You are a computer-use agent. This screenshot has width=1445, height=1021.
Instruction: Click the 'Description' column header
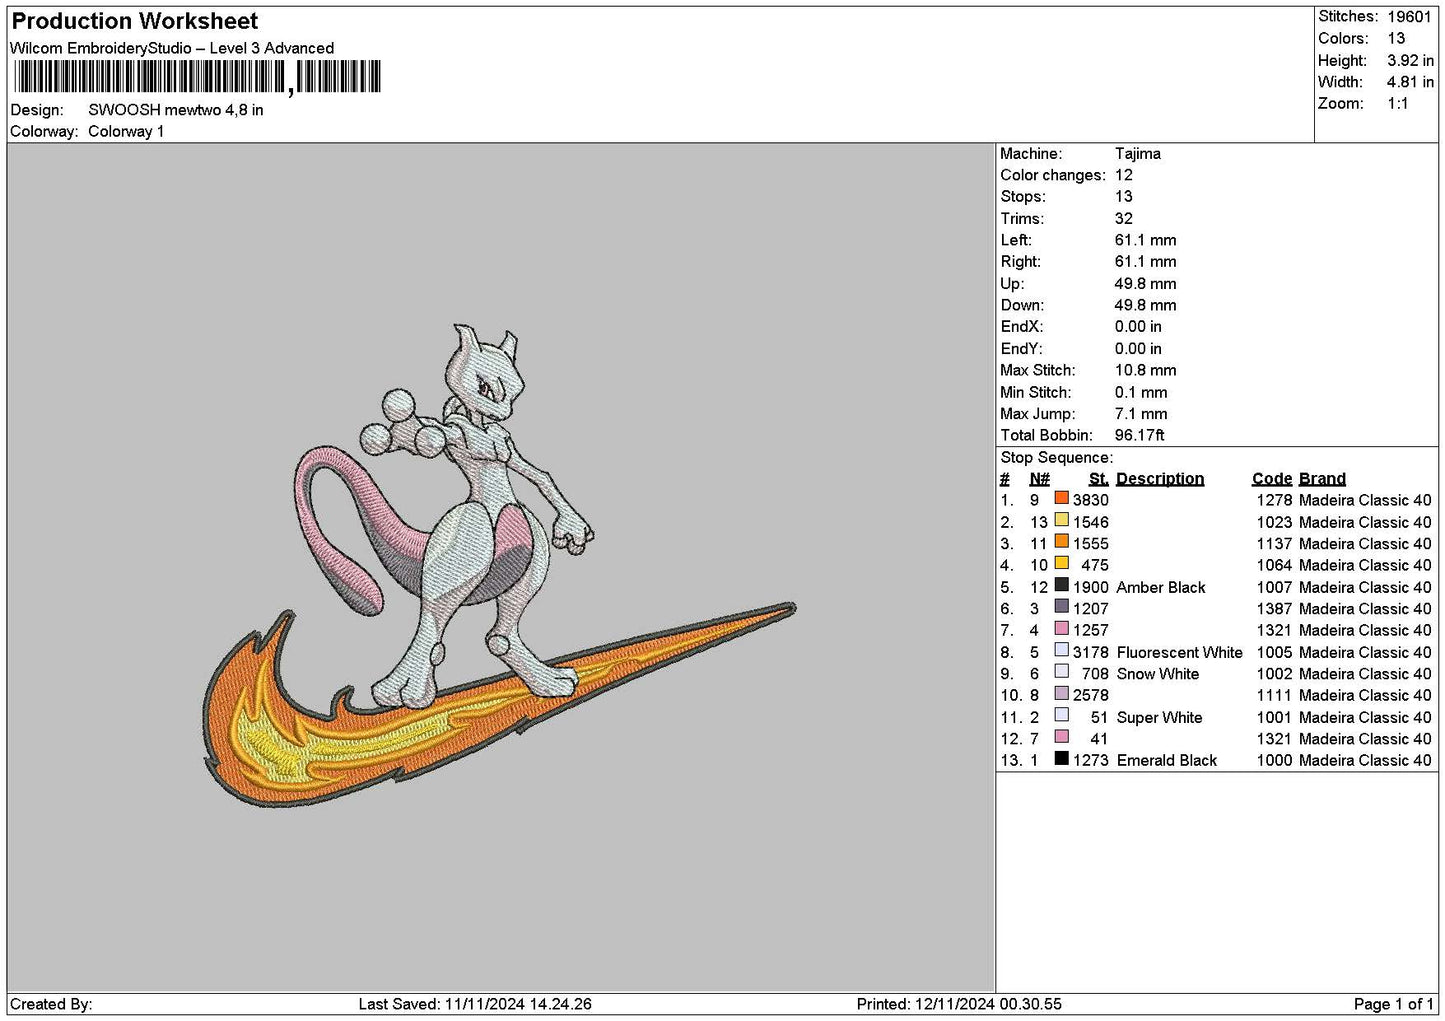1160,479
